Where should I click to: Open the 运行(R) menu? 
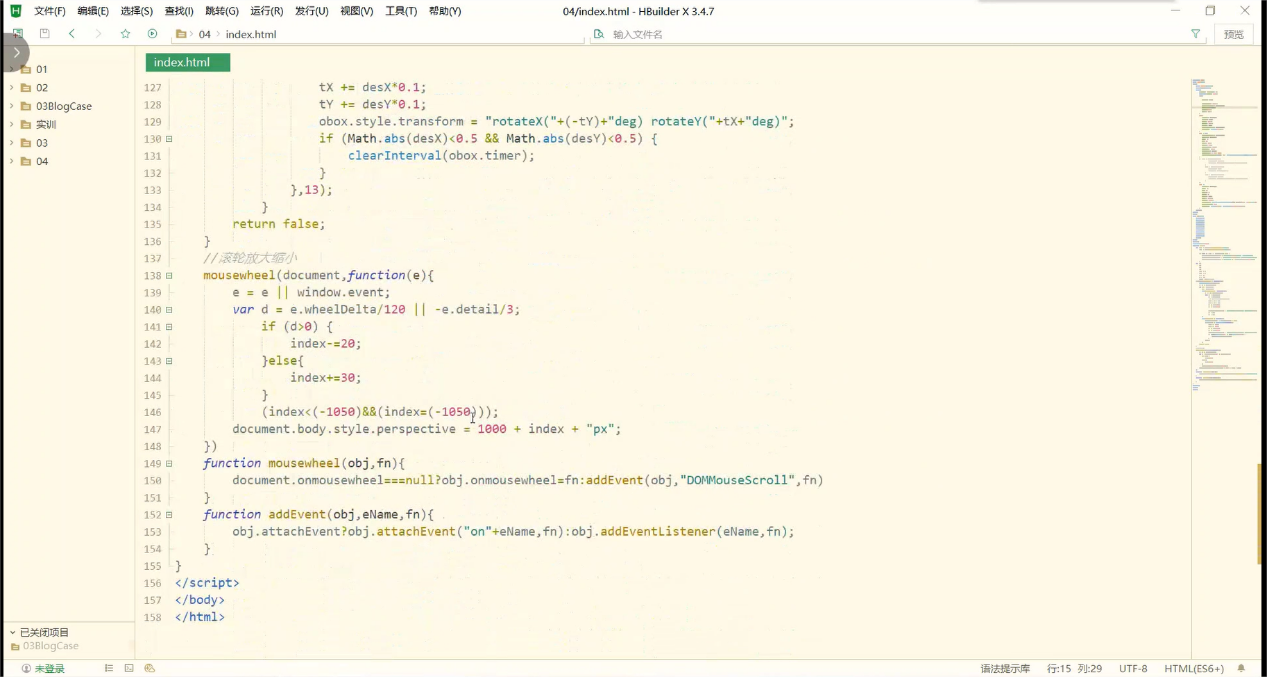[266, 11]
